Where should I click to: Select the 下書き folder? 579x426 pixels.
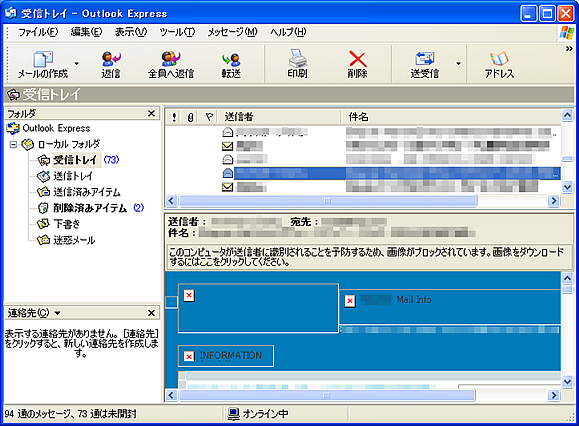click(66, 224)
